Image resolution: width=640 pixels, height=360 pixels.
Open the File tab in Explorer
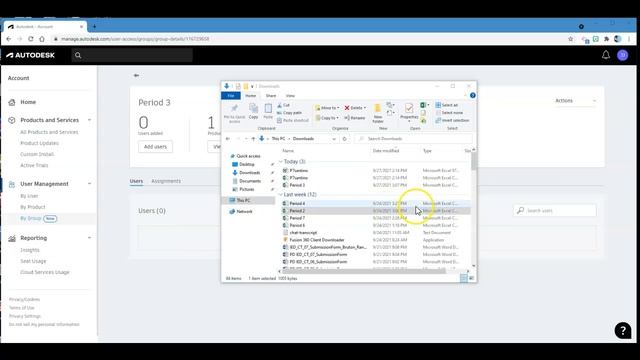pyautogui.click(x=231, y=96)
